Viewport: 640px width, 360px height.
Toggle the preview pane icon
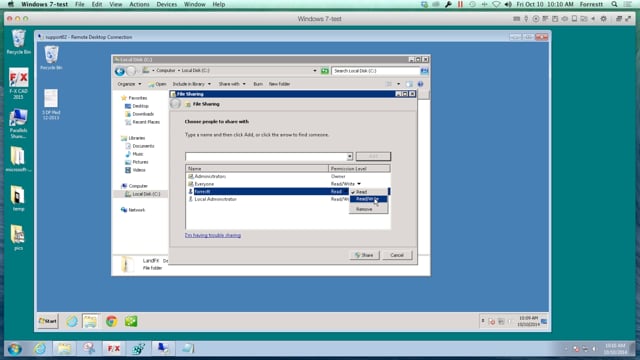coord(409,84)
